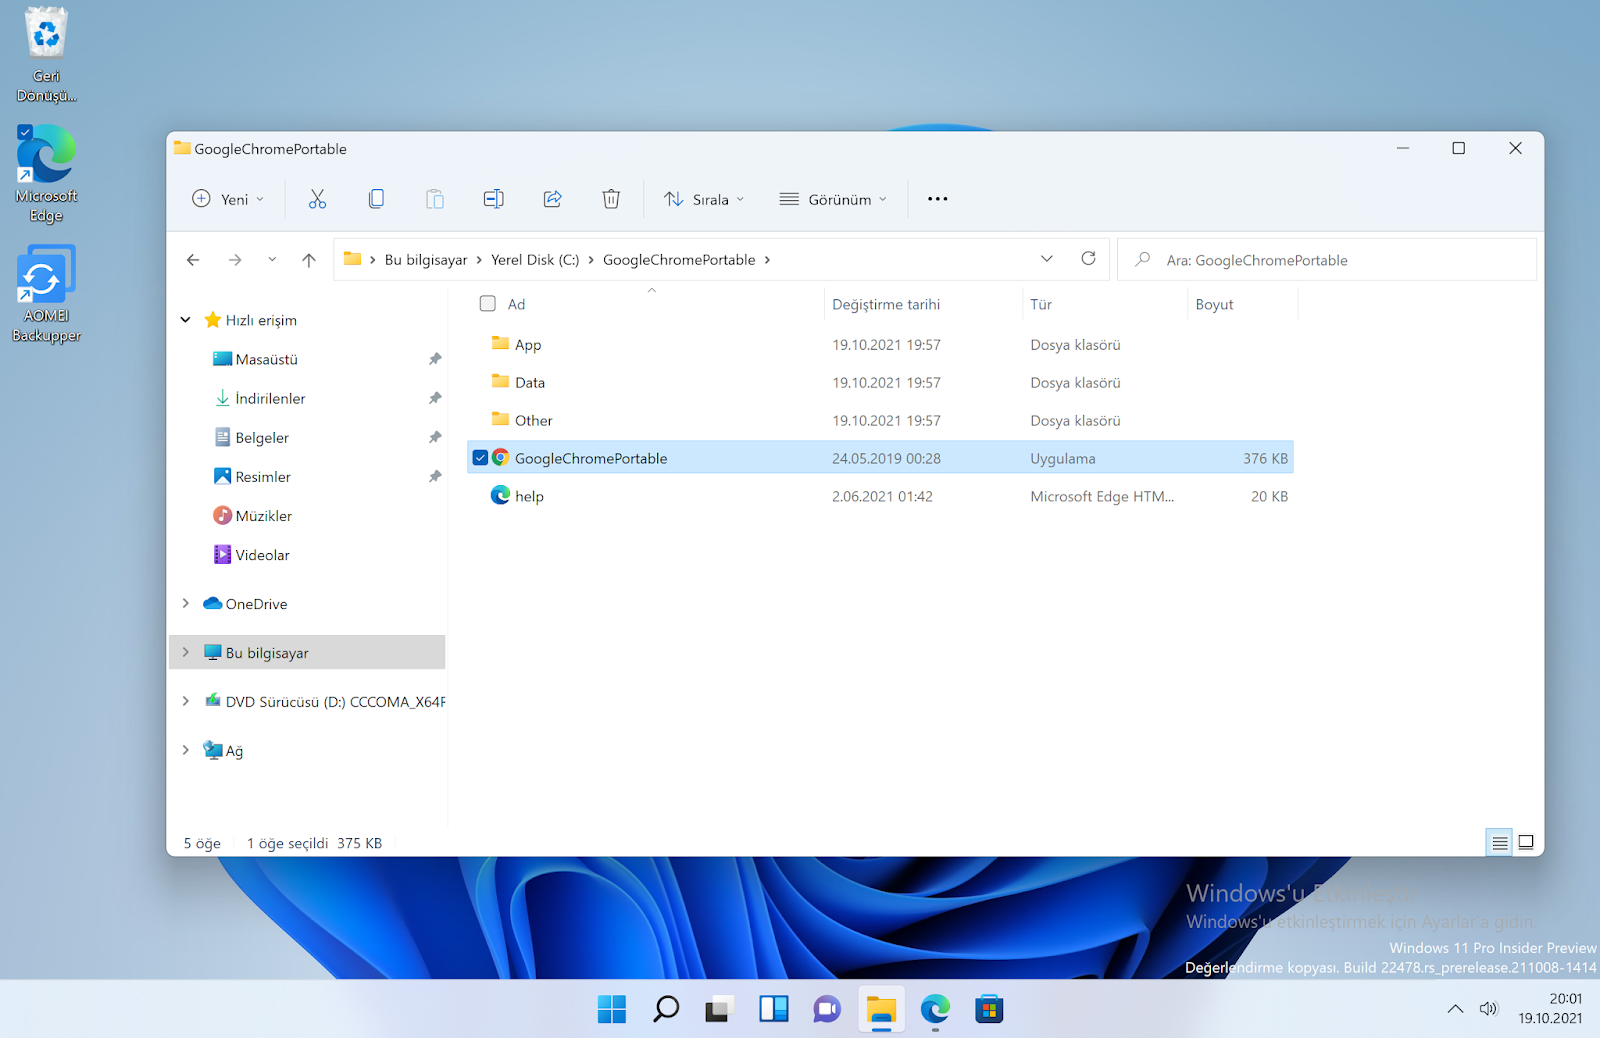The width and height of the screenshot is (1600, 1038).
Task: Click File Explorer taskbar icon
Action: [x=881, y=1009]
